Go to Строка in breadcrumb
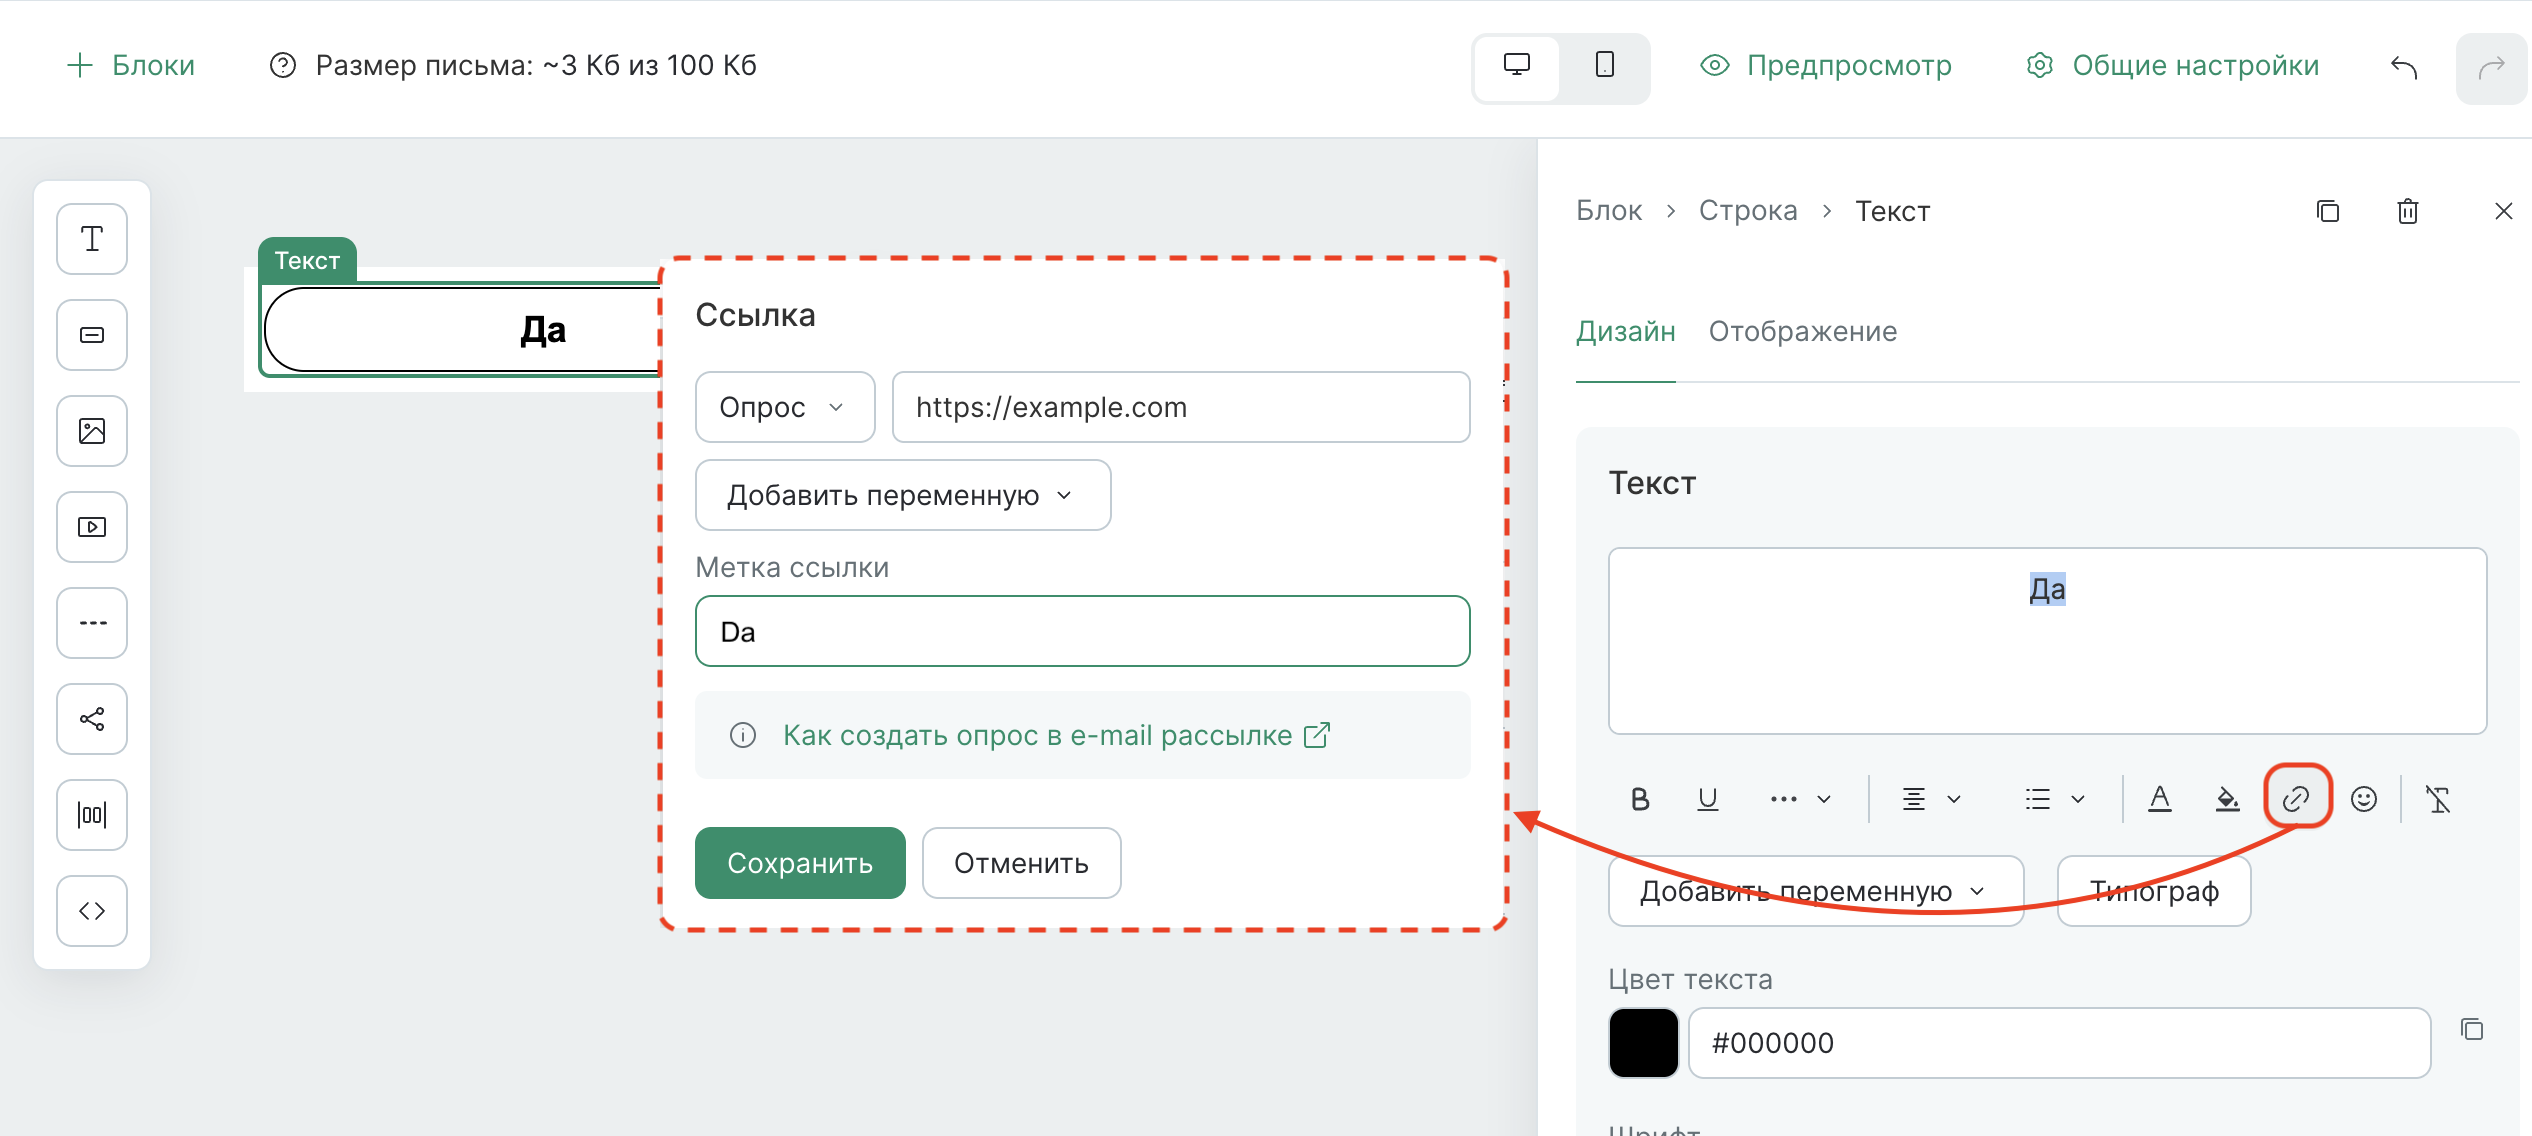 [x=1747, y=211]
